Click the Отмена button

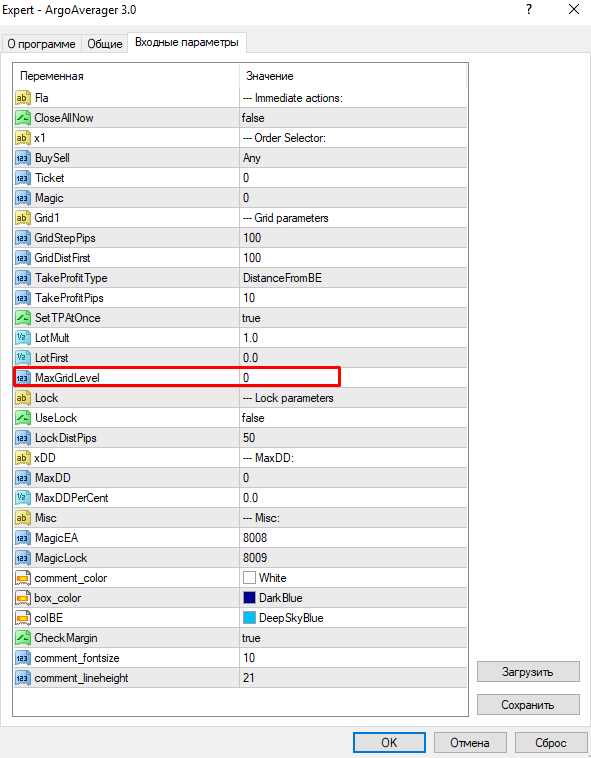coord(470,743)
